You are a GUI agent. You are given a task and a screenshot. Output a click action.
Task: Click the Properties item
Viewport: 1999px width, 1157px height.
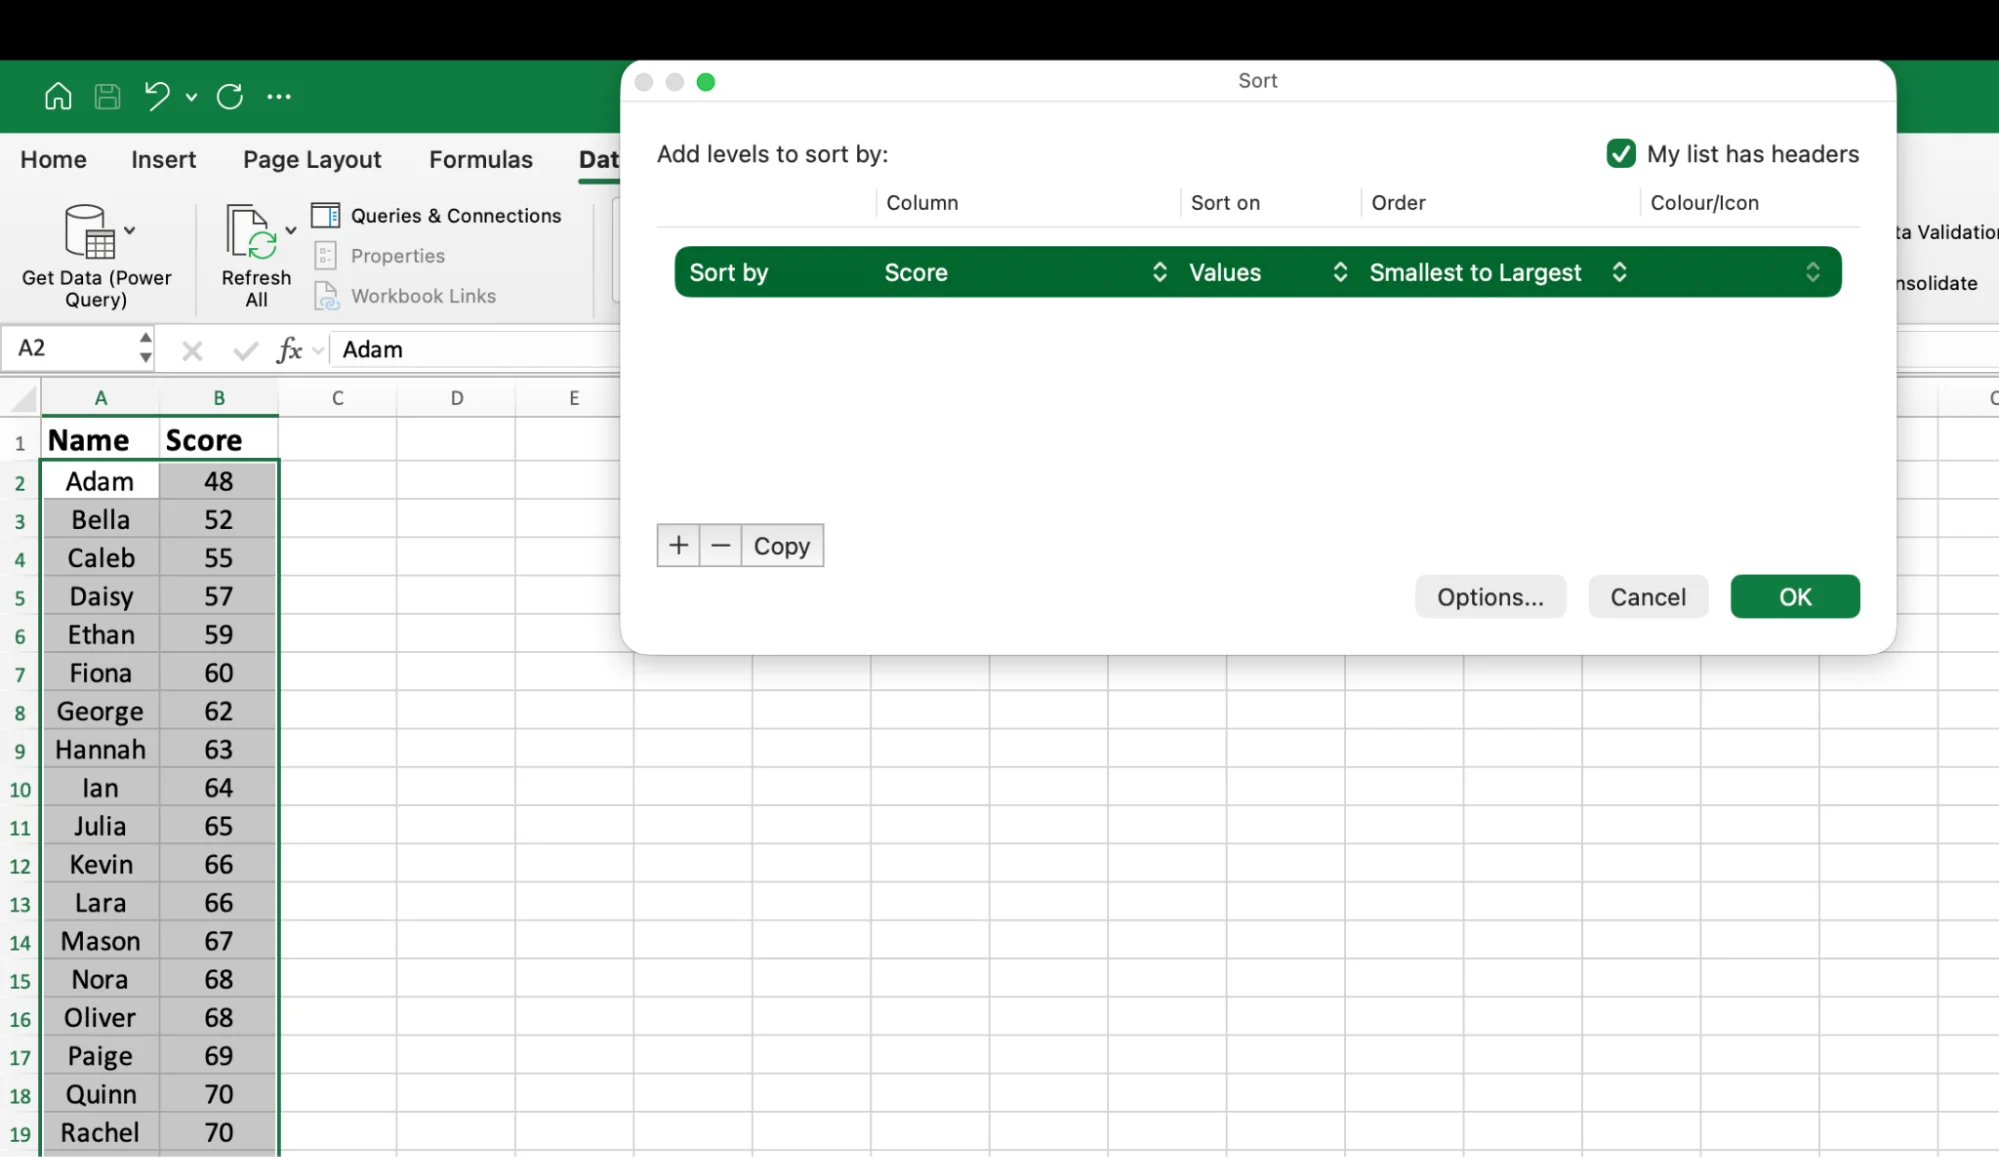380,256
